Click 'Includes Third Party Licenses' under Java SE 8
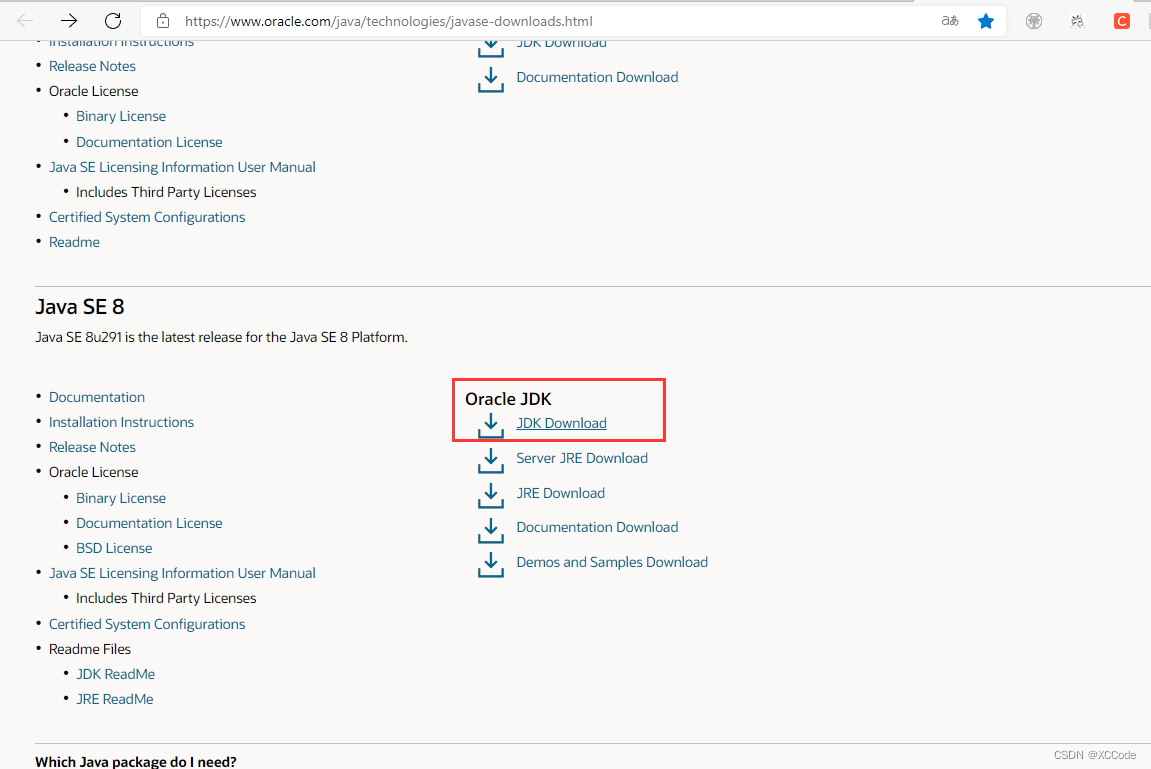This screenshot has width=1151, height=769. click(166, 598)
